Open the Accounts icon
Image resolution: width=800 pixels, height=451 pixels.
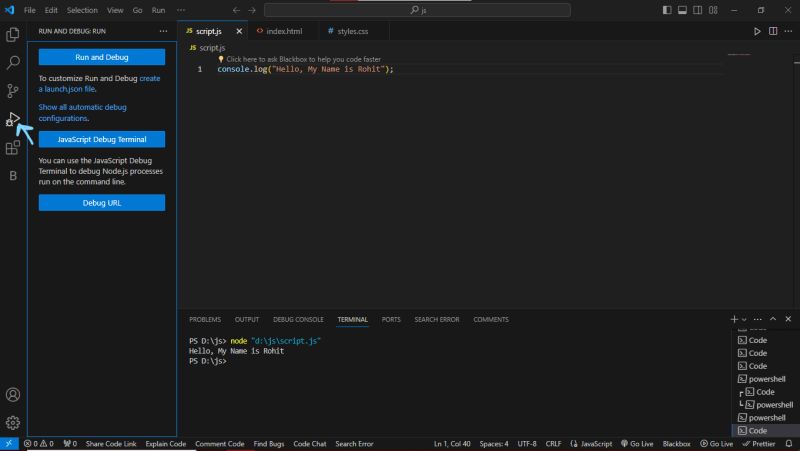[x=13, y=394]
